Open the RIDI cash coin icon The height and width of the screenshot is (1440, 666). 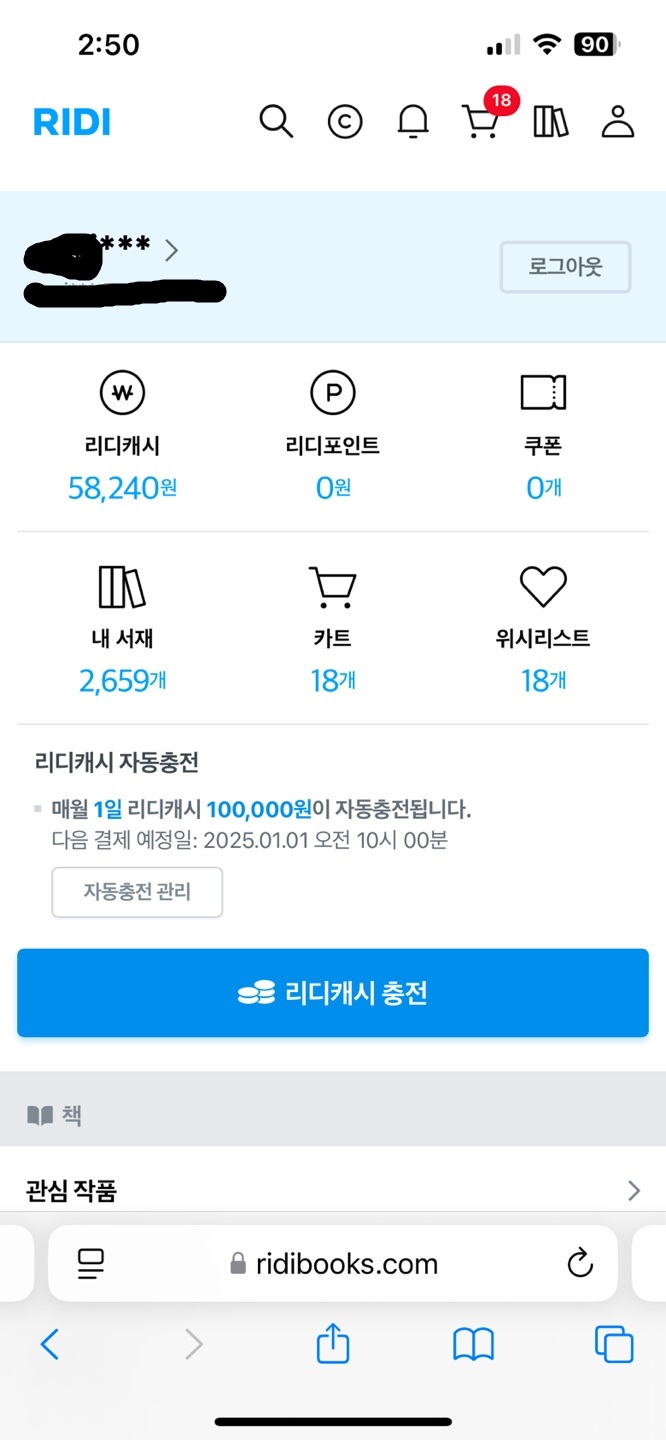point(345,122)
